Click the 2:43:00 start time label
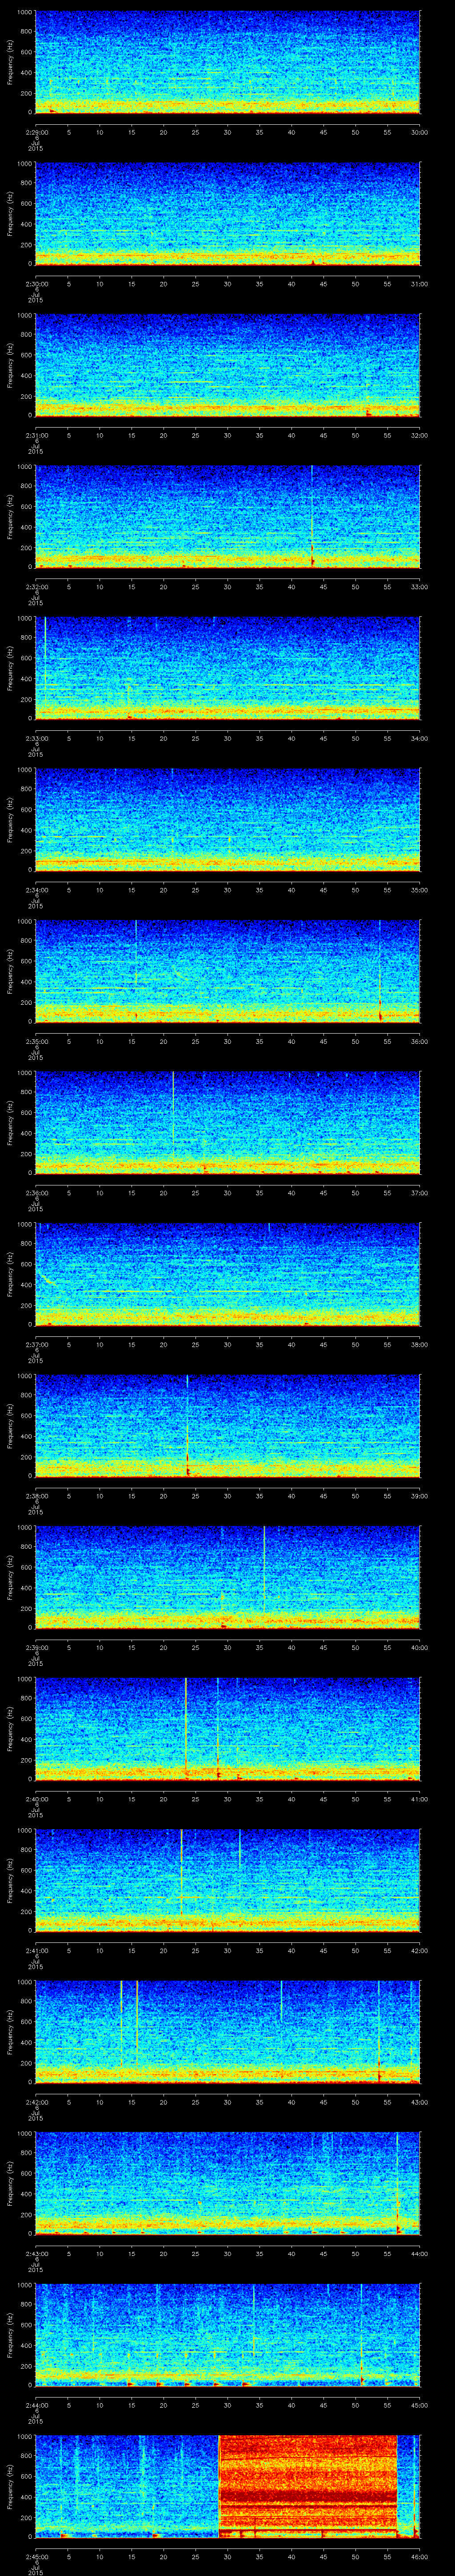 (36, 2254)
